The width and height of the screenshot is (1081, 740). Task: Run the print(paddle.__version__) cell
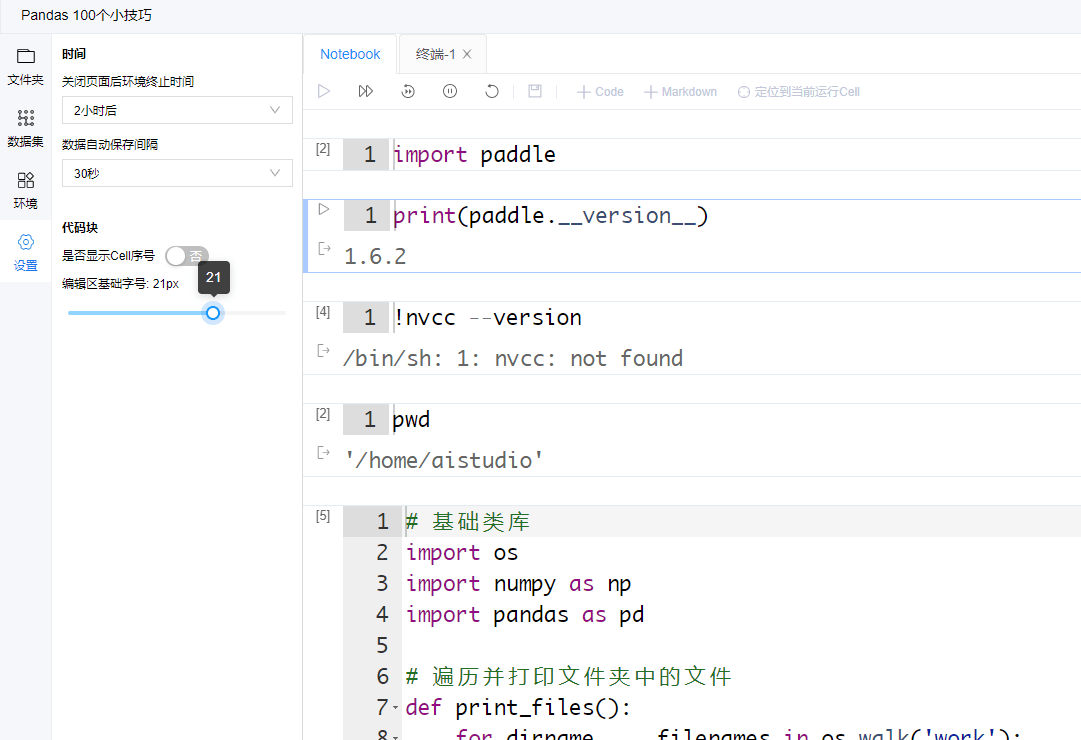coord(323,209)
